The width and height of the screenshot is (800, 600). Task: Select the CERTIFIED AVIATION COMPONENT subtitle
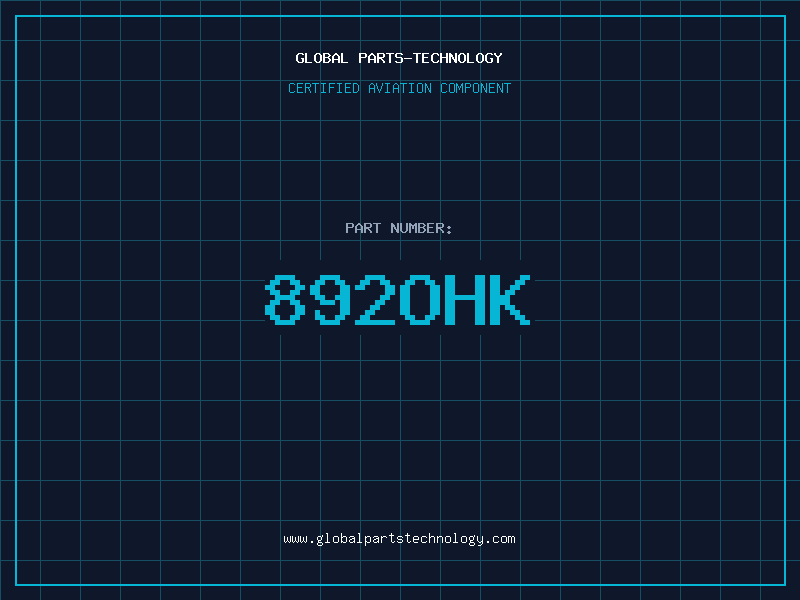pos(399,88)
